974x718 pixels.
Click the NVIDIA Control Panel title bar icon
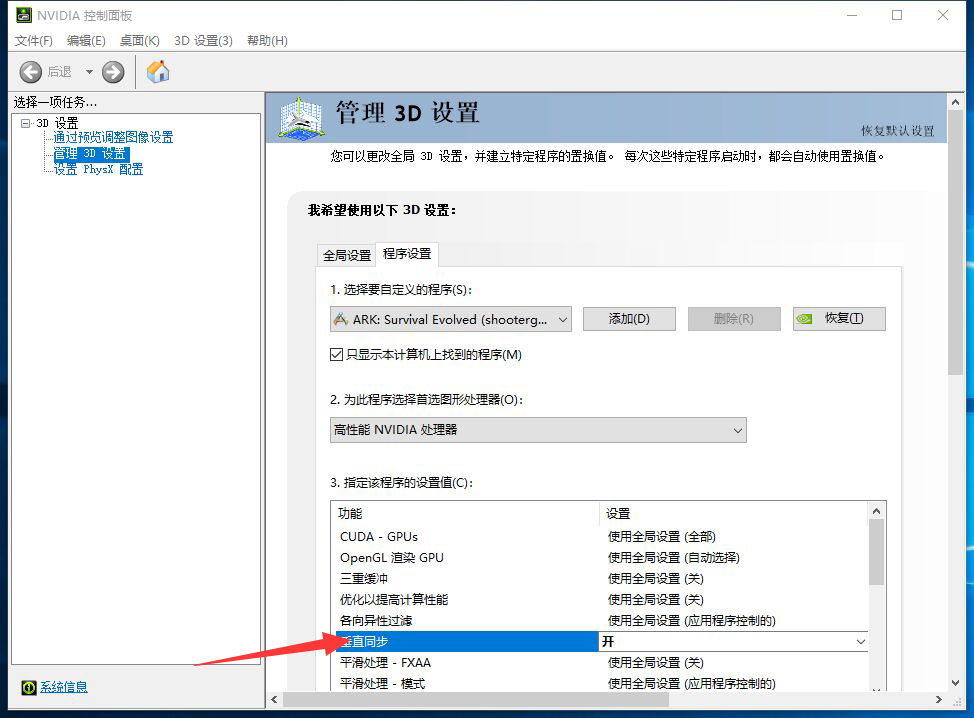pos(23,15)
